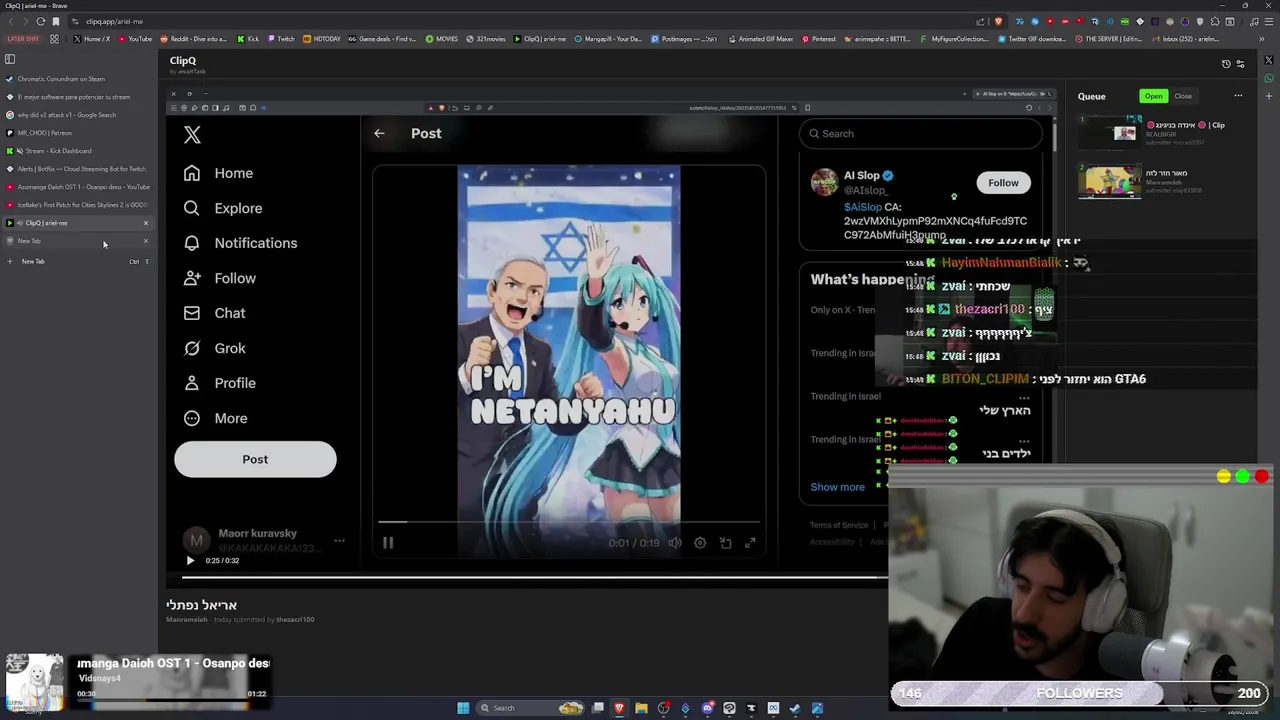Open the Brave share page icon
This screenshot has height=720, width=1280.
[x=982, y=21]
